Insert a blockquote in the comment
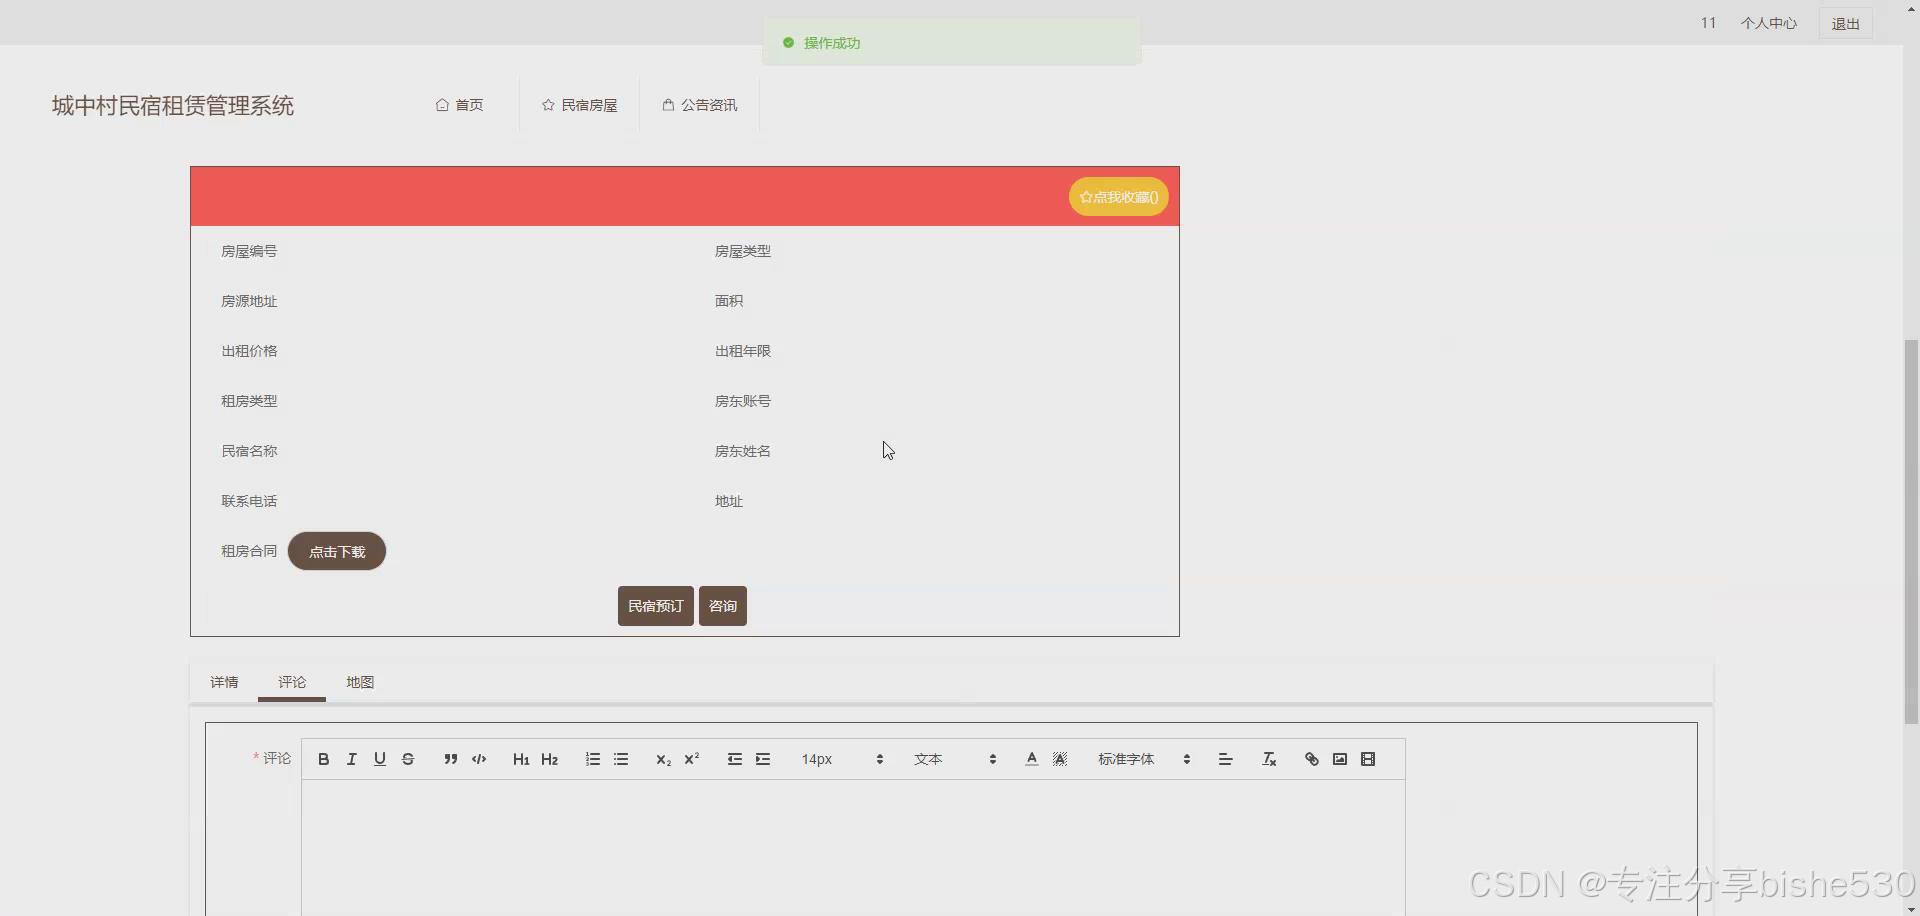 click(x=450, y=759)
